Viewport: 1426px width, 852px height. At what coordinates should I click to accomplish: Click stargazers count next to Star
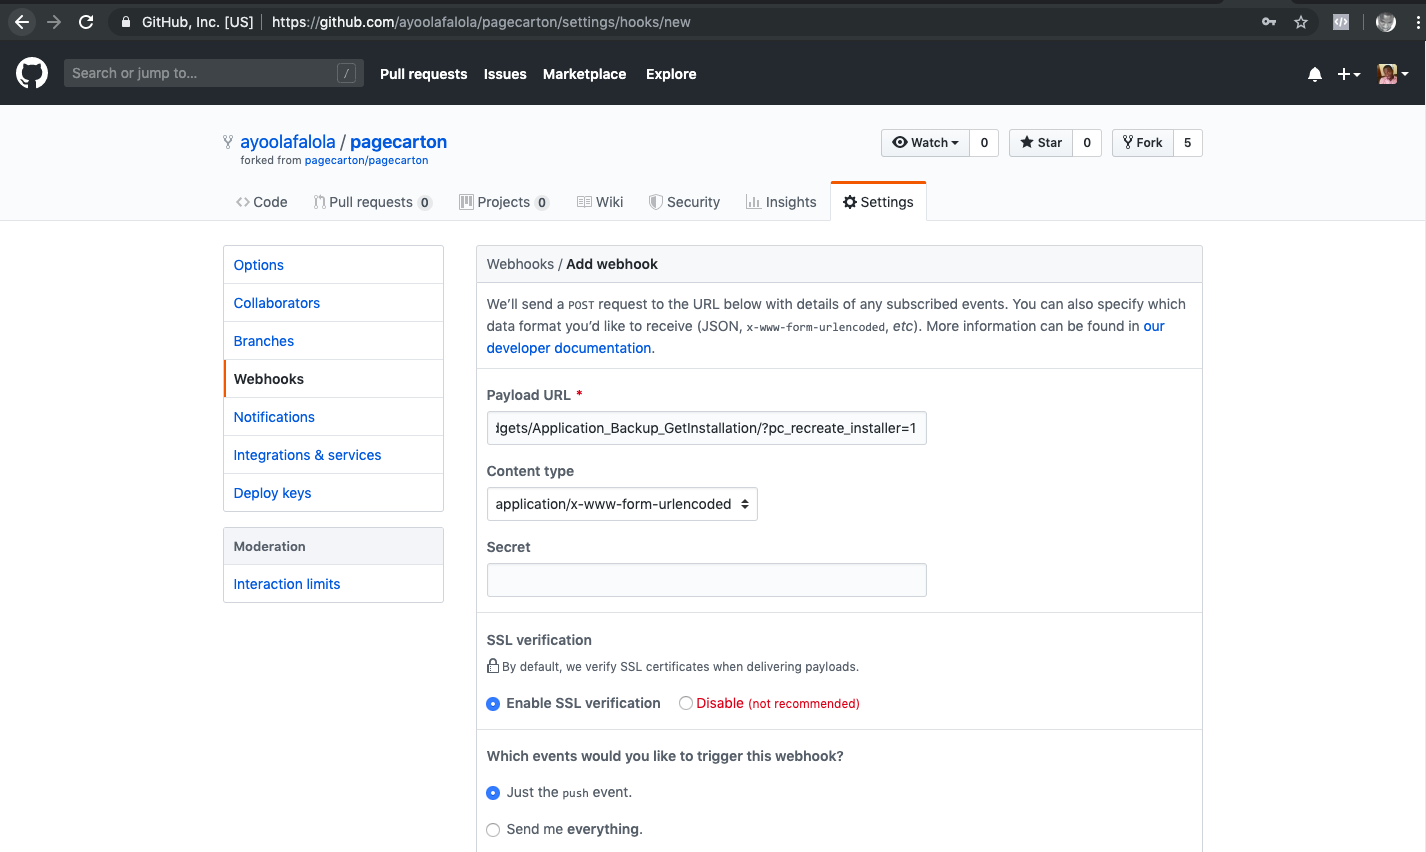point(1087,143)
